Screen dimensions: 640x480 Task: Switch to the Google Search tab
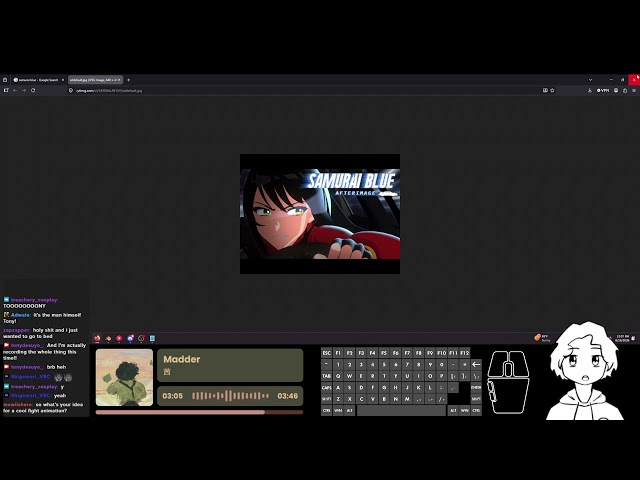click(x=39, y=80)
